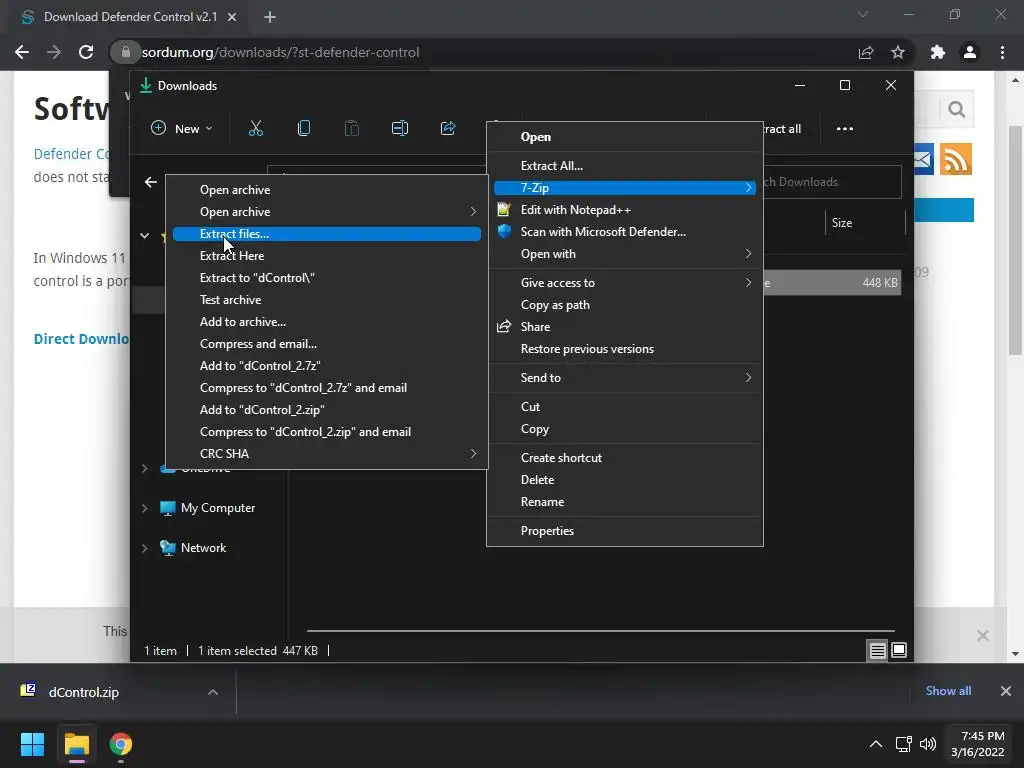This screenshot has height=768, width=1024.
Task: Click the back arrow in Downloads window
Action: point(151,182)
